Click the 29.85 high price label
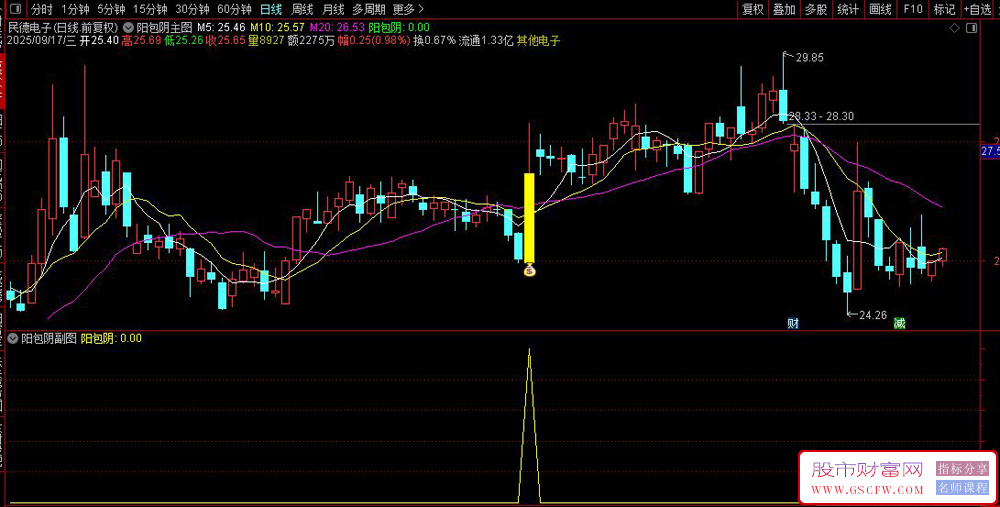The width and height of the screenshot is (1000, 507). point(810,57)
